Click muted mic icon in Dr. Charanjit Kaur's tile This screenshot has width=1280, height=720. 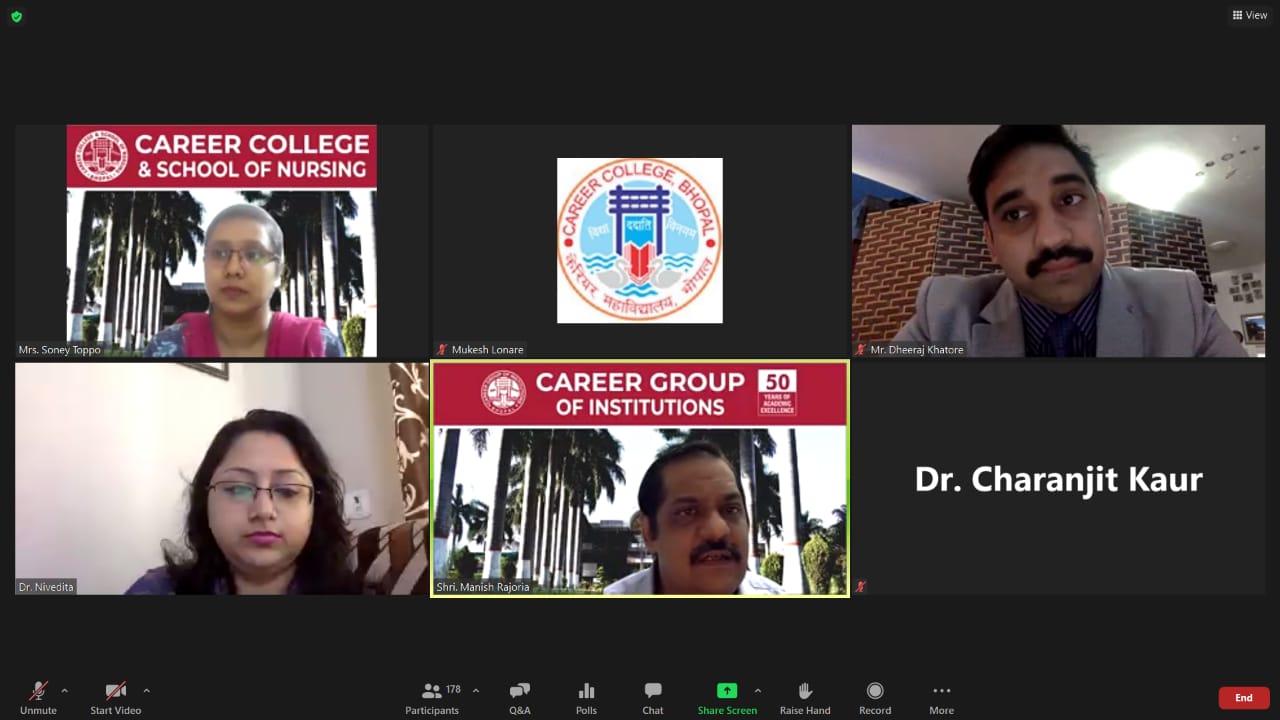click(x=860, y=587)
